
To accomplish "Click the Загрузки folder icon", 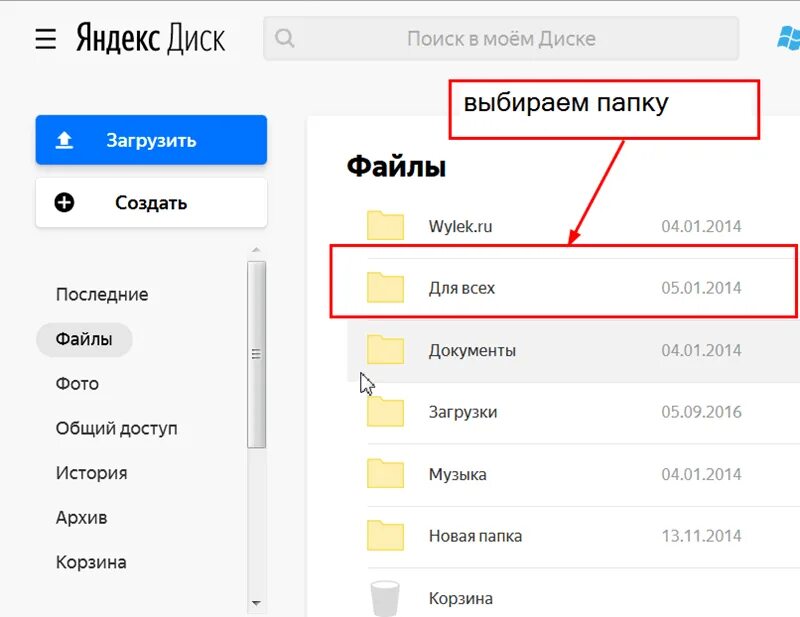I will click(385, 412).
